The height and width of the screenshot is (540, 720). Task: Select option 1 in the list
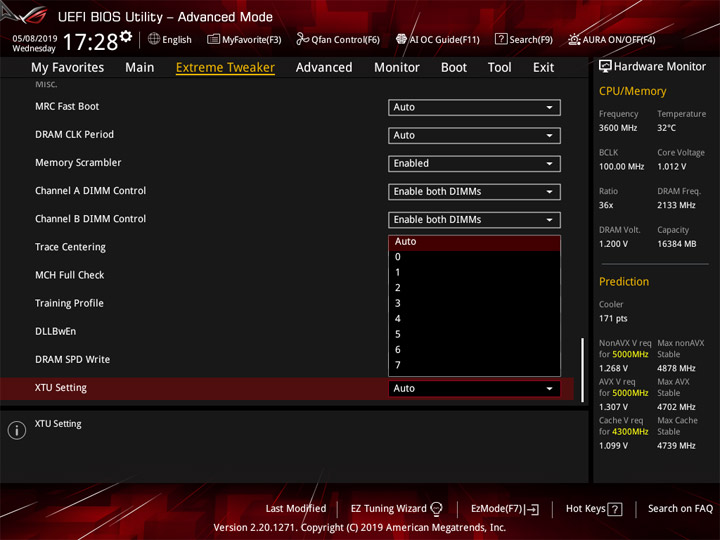tap(474, 272)
